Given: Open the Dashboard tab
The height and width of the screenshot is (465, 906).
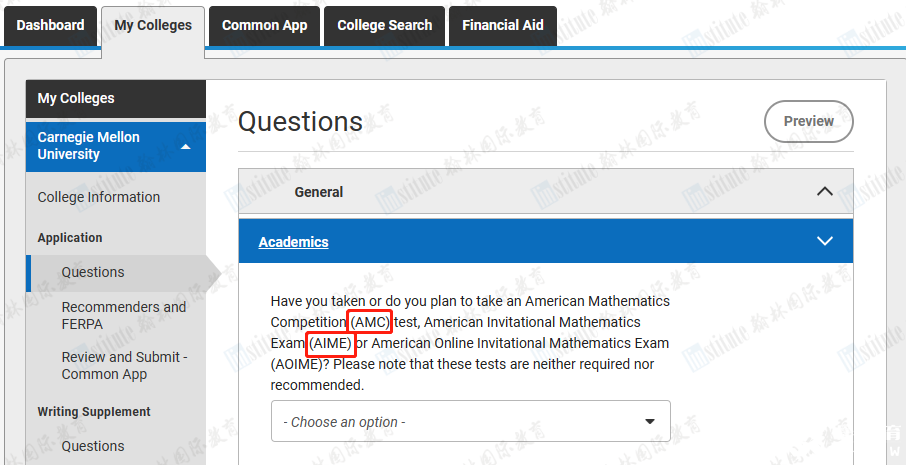Looking at the screenshot, I should pyautogui.click(x=51, y=26).
